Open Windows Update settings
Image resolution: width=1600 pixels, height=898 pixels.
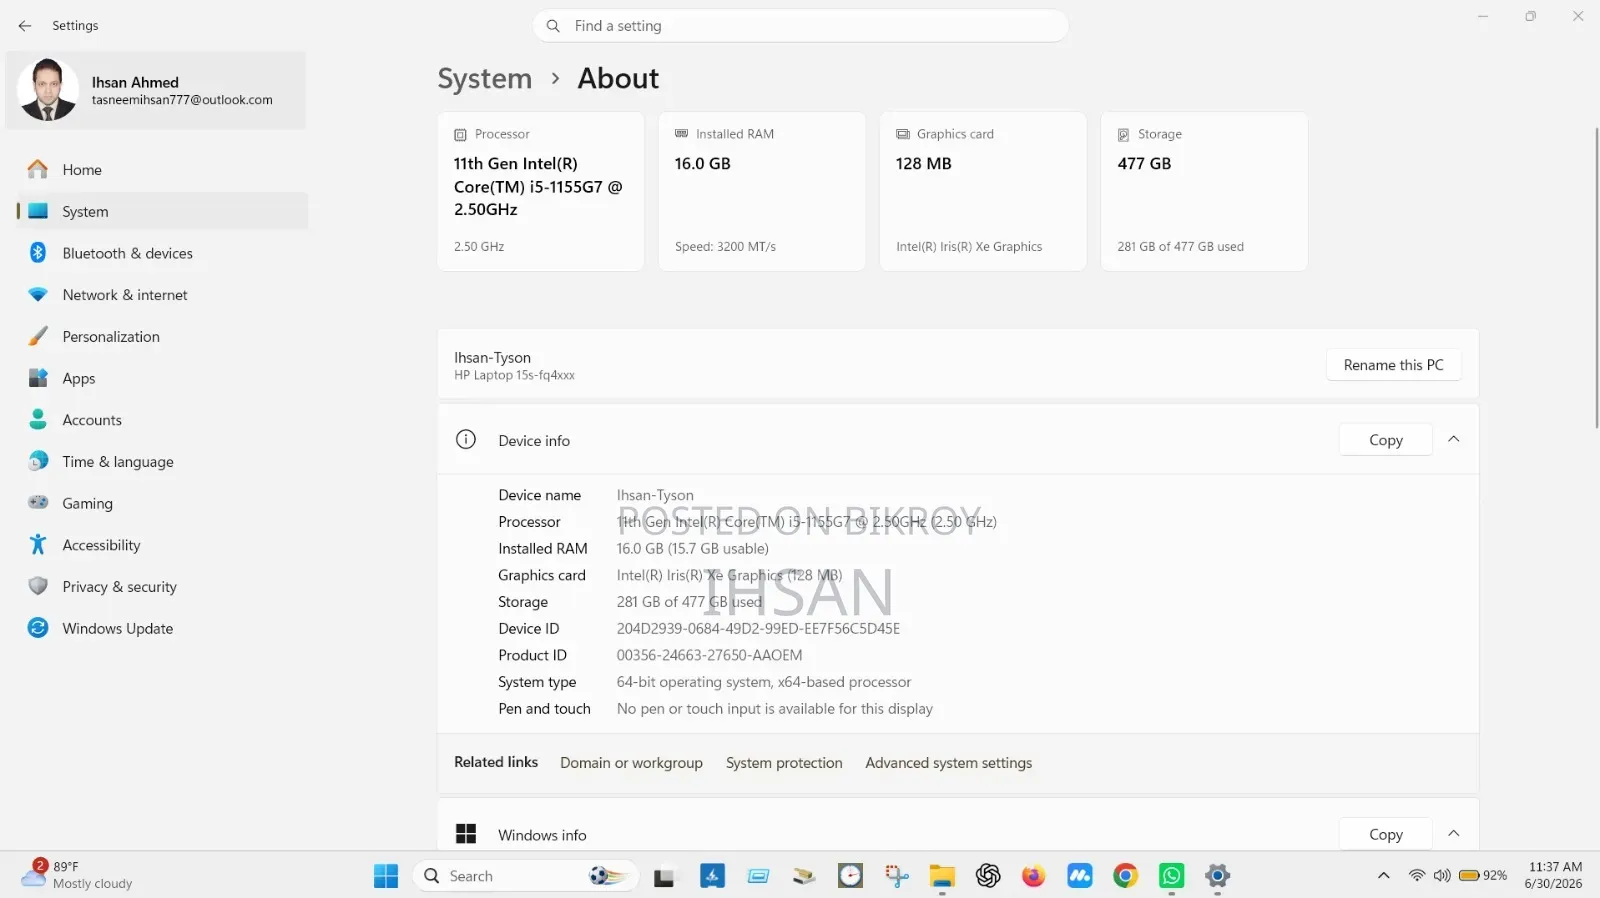point(162,628)
